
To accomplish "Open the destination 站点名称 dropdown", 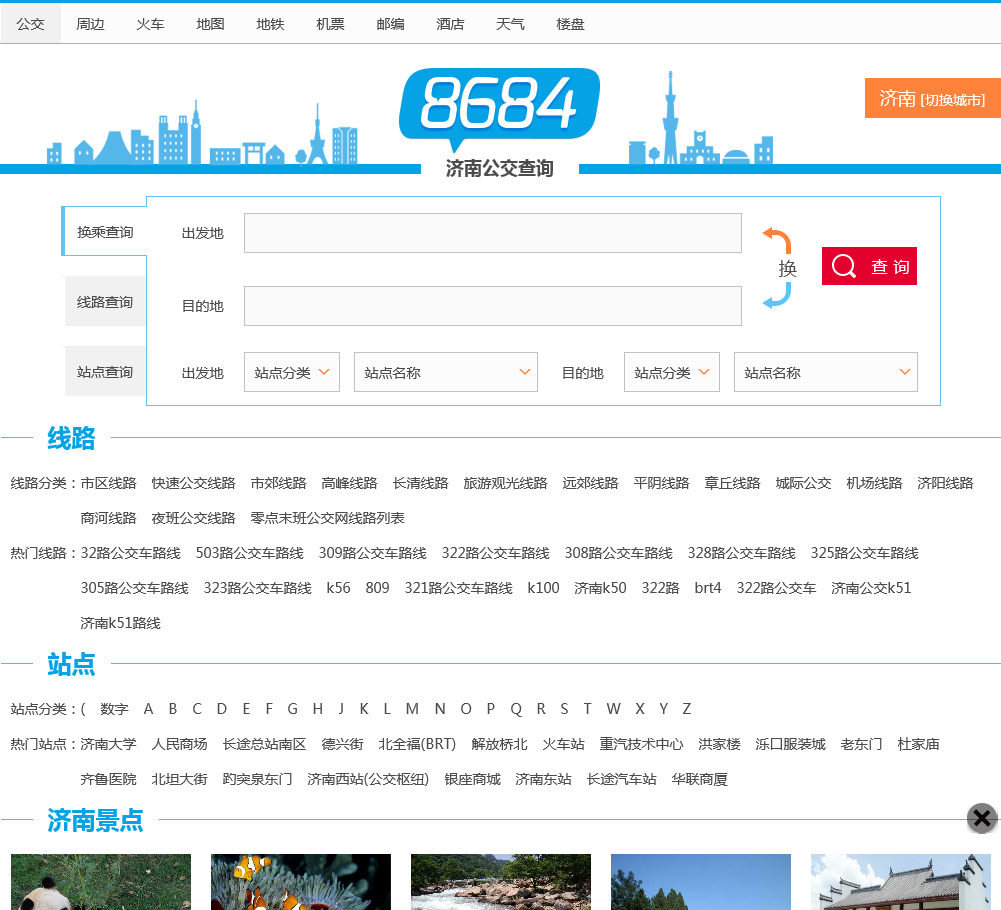I will [x=825, y=372].
